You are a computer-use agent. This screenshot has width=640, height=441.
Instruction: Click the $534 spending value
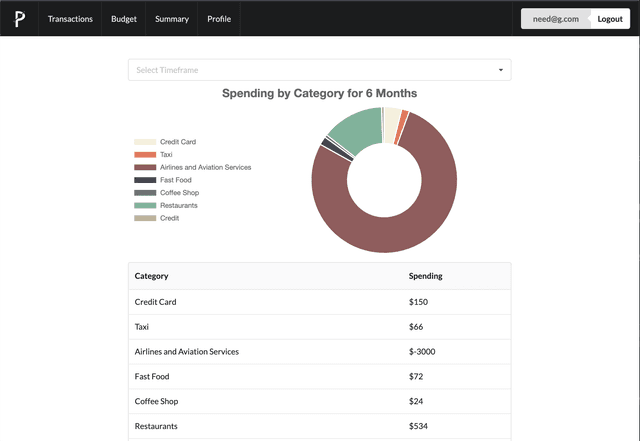click(x=418, y=426)
